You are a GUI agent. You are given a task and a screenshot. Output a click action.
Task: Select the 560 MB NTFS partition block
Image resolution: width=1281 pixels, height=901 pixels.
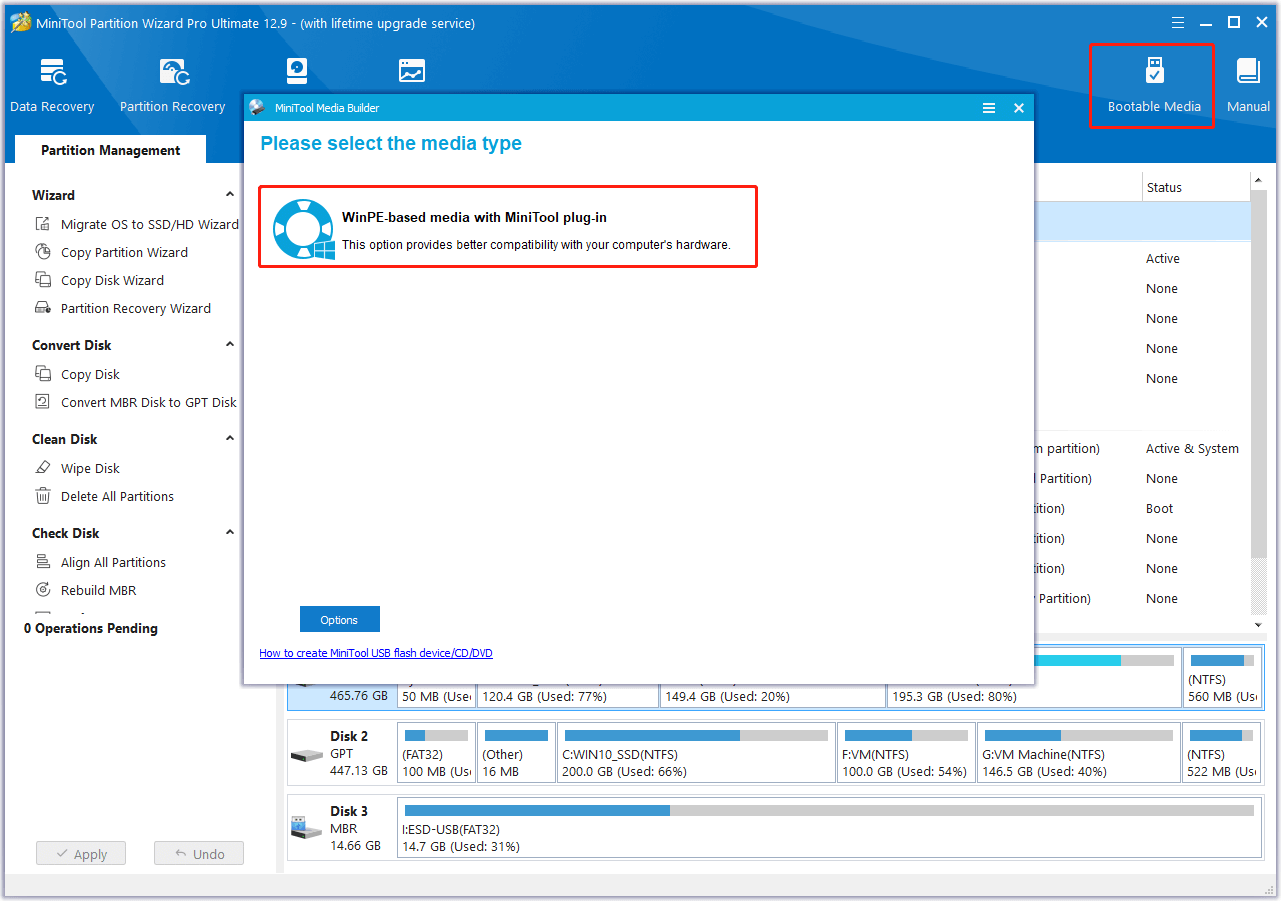pos(1222,678)
